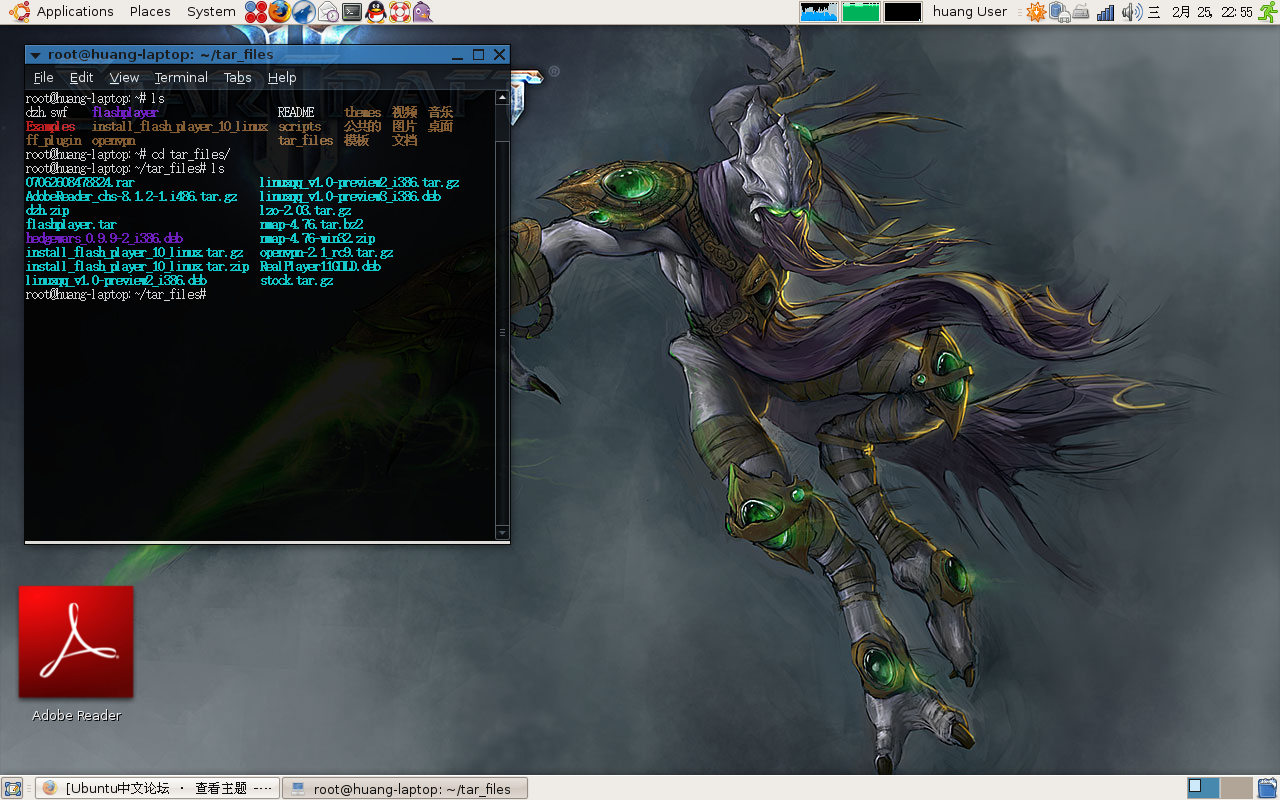Click lzo-2.03.tar.gz in the listing
This screenshot has width=1280, height=800.
click(305, 211)
